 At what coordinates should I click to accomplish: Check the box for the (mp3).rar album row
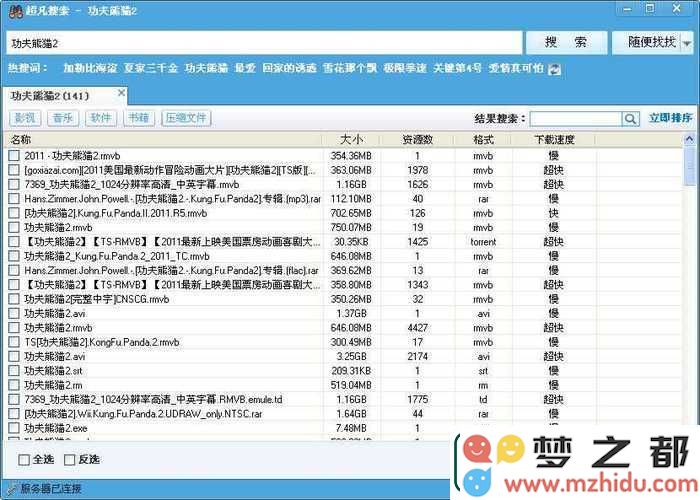(x=14, y=199)
